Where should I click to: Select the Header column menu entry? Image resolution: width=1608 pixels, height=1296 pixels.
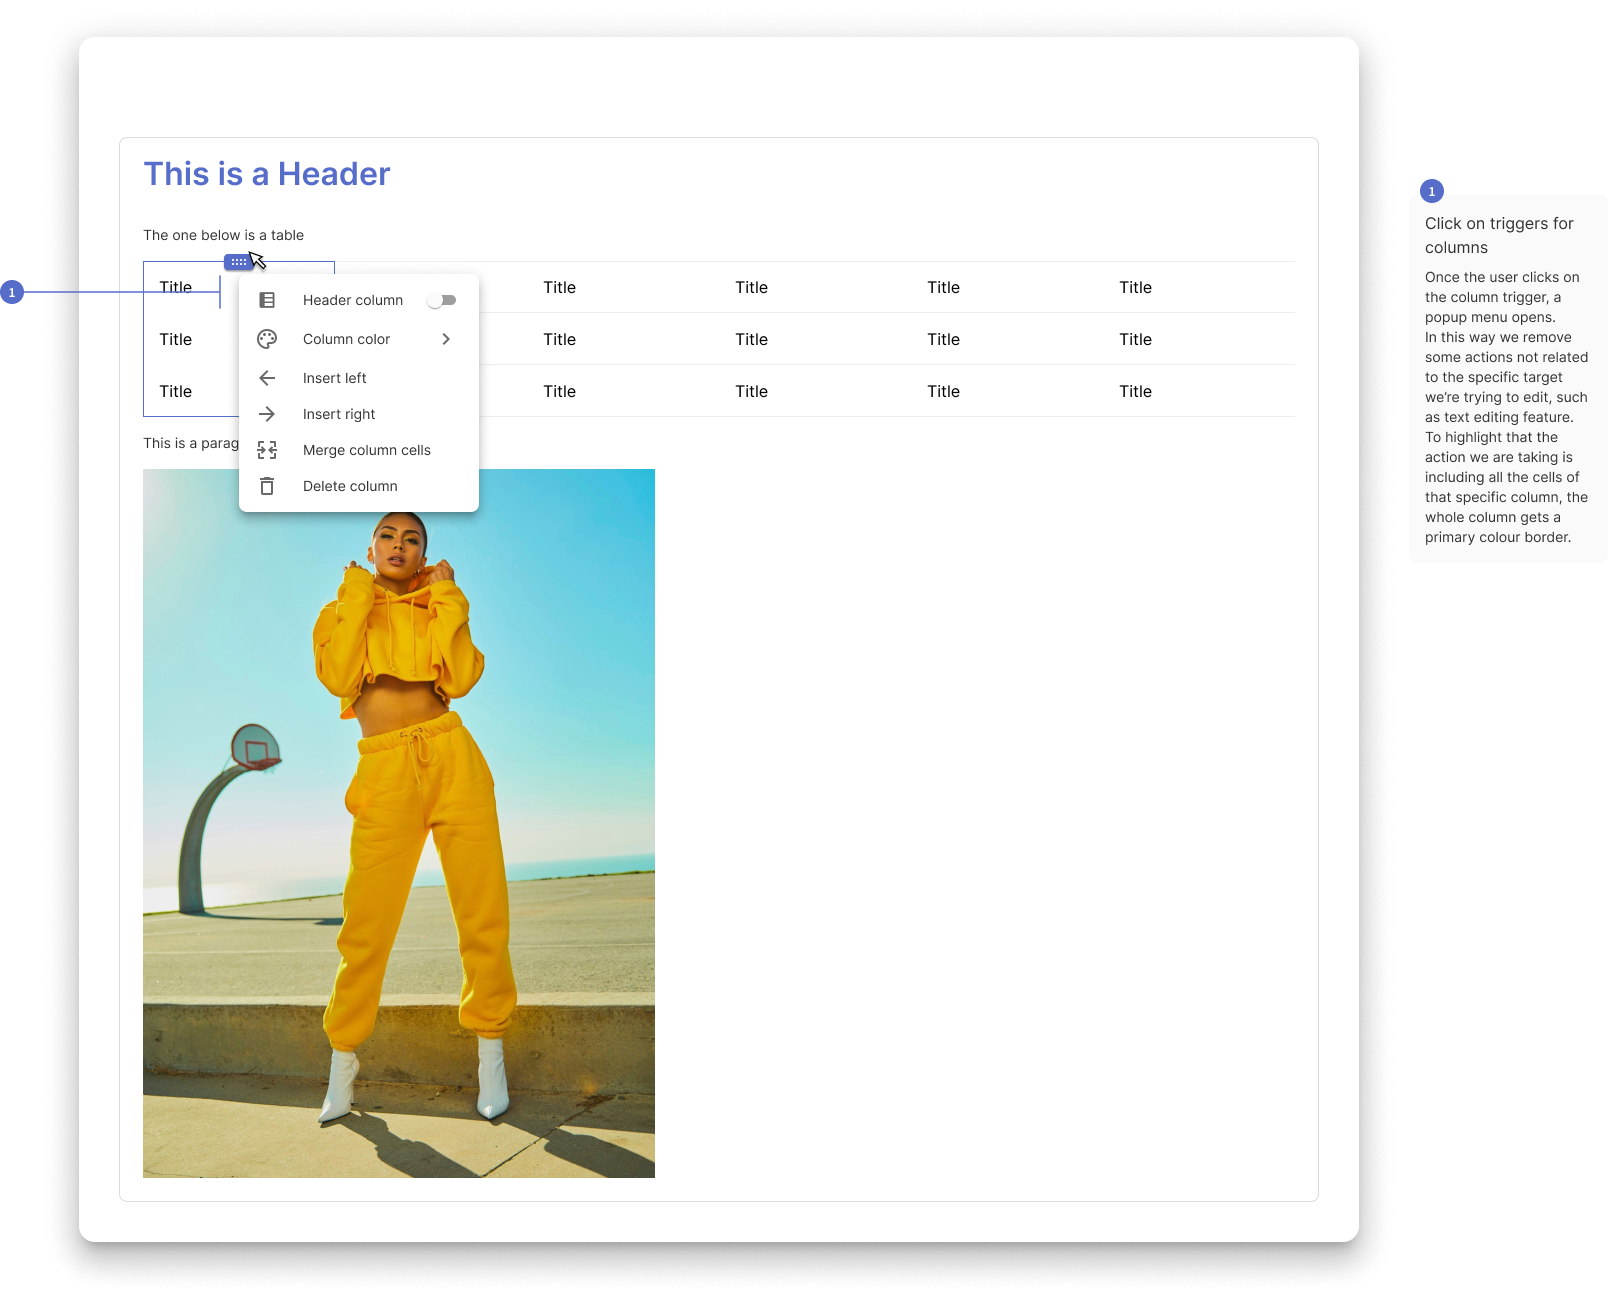point(359,300)
